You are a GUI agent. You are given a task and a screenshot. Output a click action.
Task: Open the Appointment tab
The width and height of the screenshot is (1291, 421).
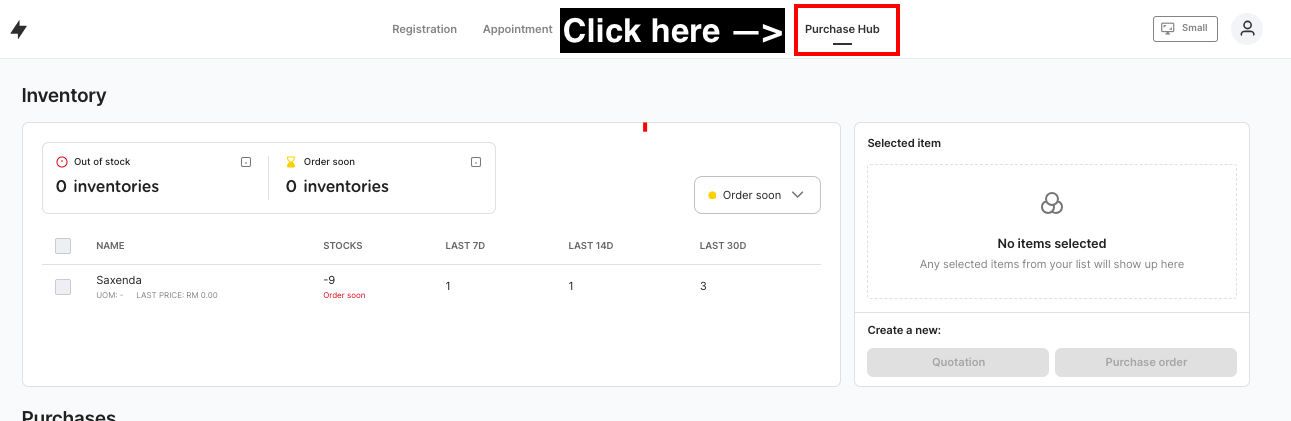pyautogui.click(x=517, y=30)
